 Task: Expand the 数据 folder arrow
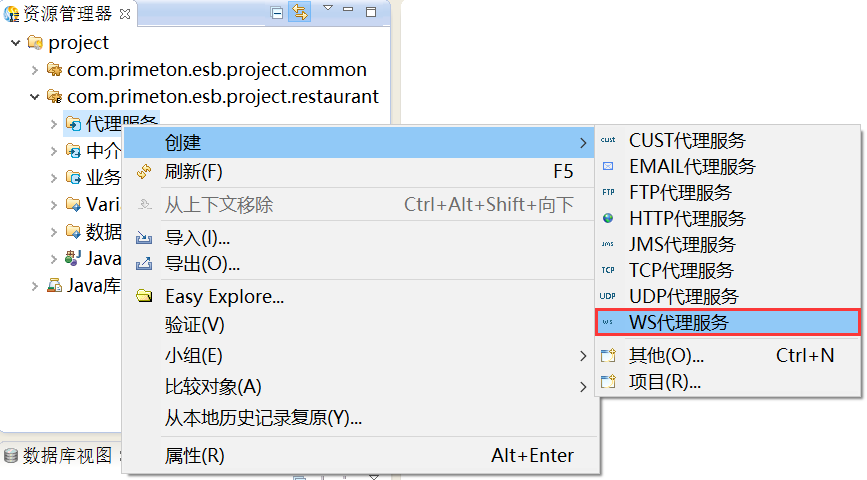coord(54,232)
